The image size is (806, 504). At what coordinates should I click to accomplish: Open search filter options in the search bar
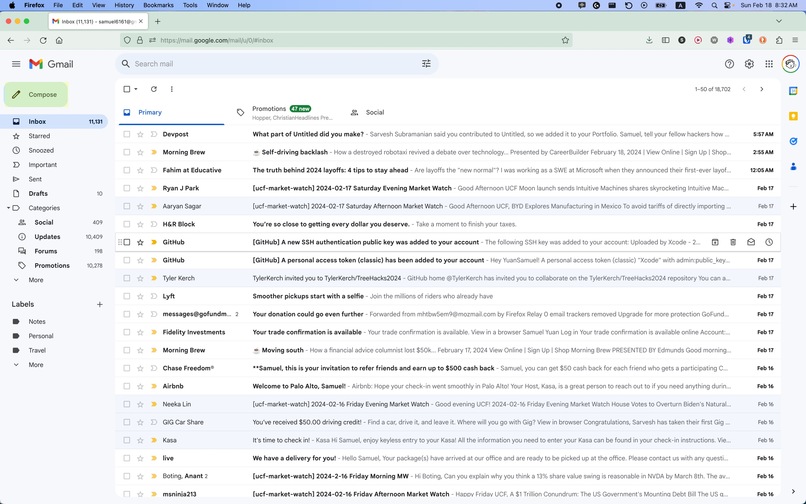coord(426,64)
